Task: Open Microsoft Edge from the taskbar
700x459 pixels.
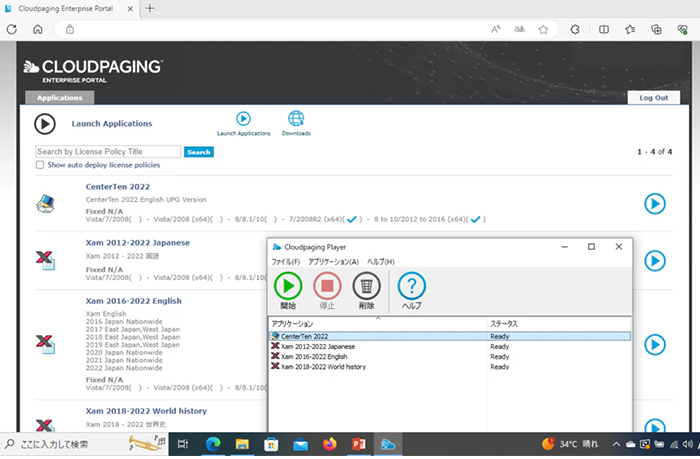Action: 213,444
